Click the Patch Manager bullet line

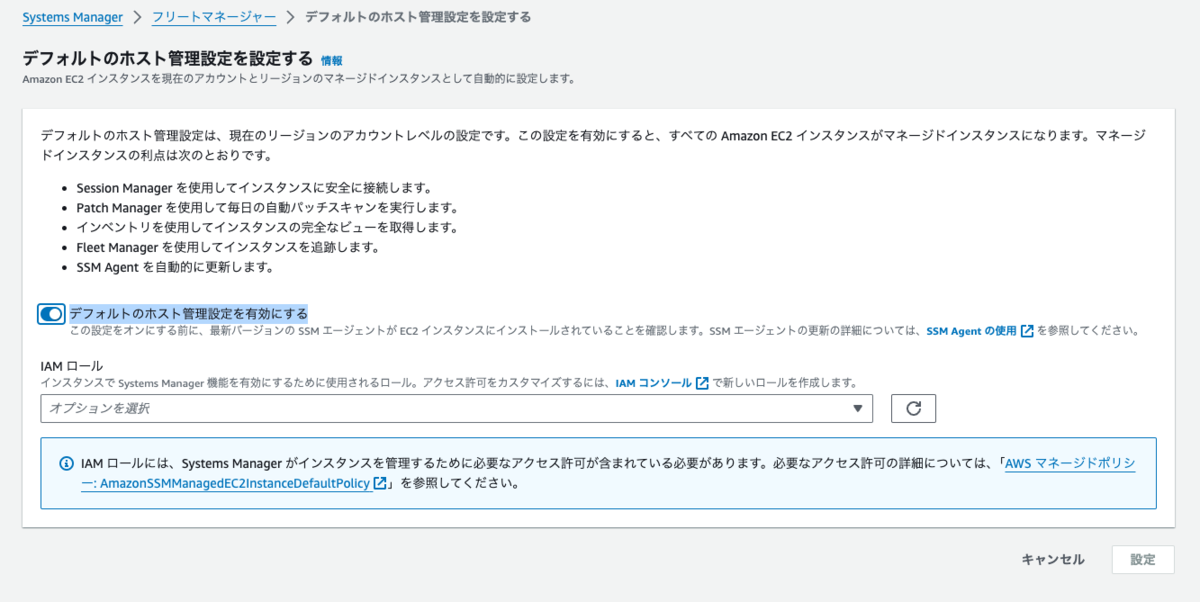tap(267, 208)
